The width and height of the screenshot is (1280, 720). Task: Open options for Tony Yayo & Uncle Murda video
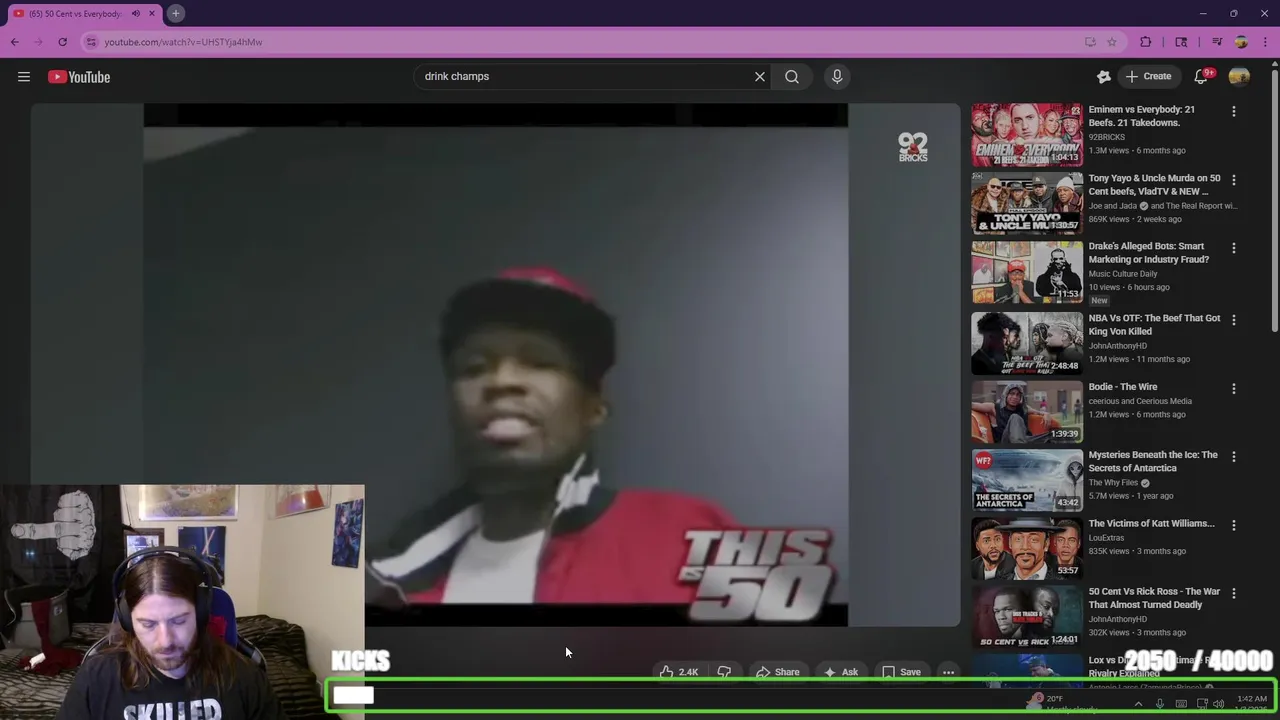point(1234,180)
